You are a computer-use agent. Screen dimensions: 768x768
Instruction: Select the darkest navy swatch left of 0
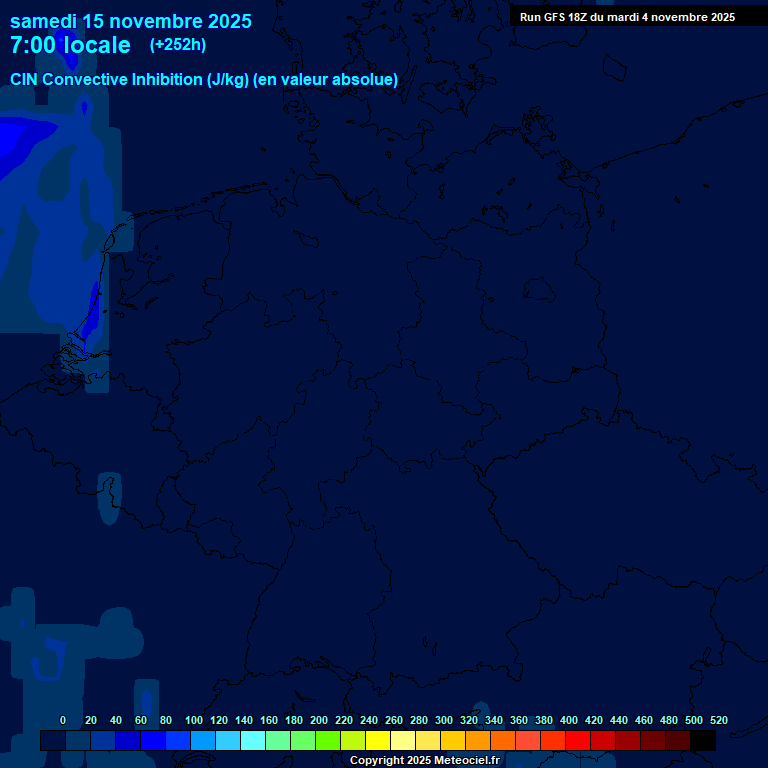tap(53, 740)
